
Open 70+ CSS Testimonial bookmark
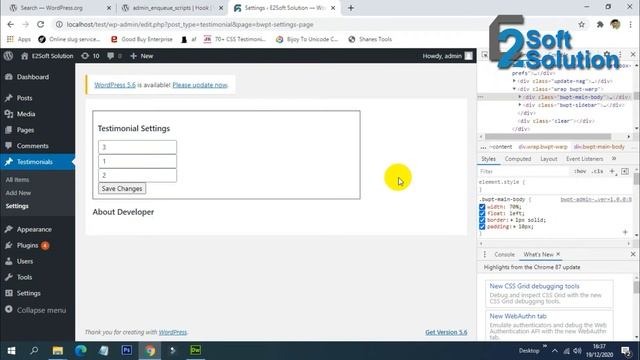(x=235, y=39)
